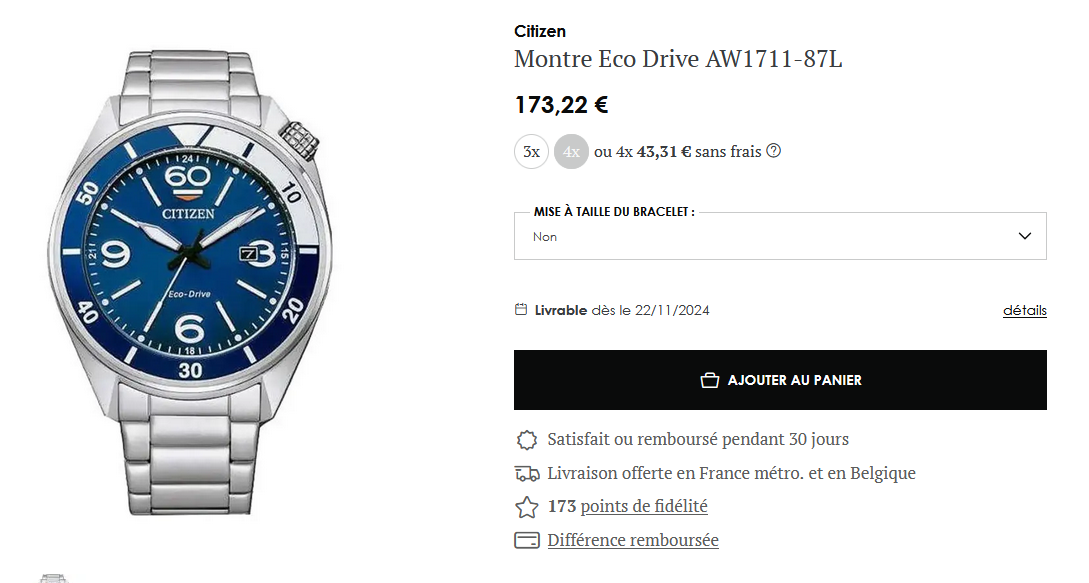Screen dimensions: 1089x583
Task: Click the help question mark icon
Action: coord(774,151)
